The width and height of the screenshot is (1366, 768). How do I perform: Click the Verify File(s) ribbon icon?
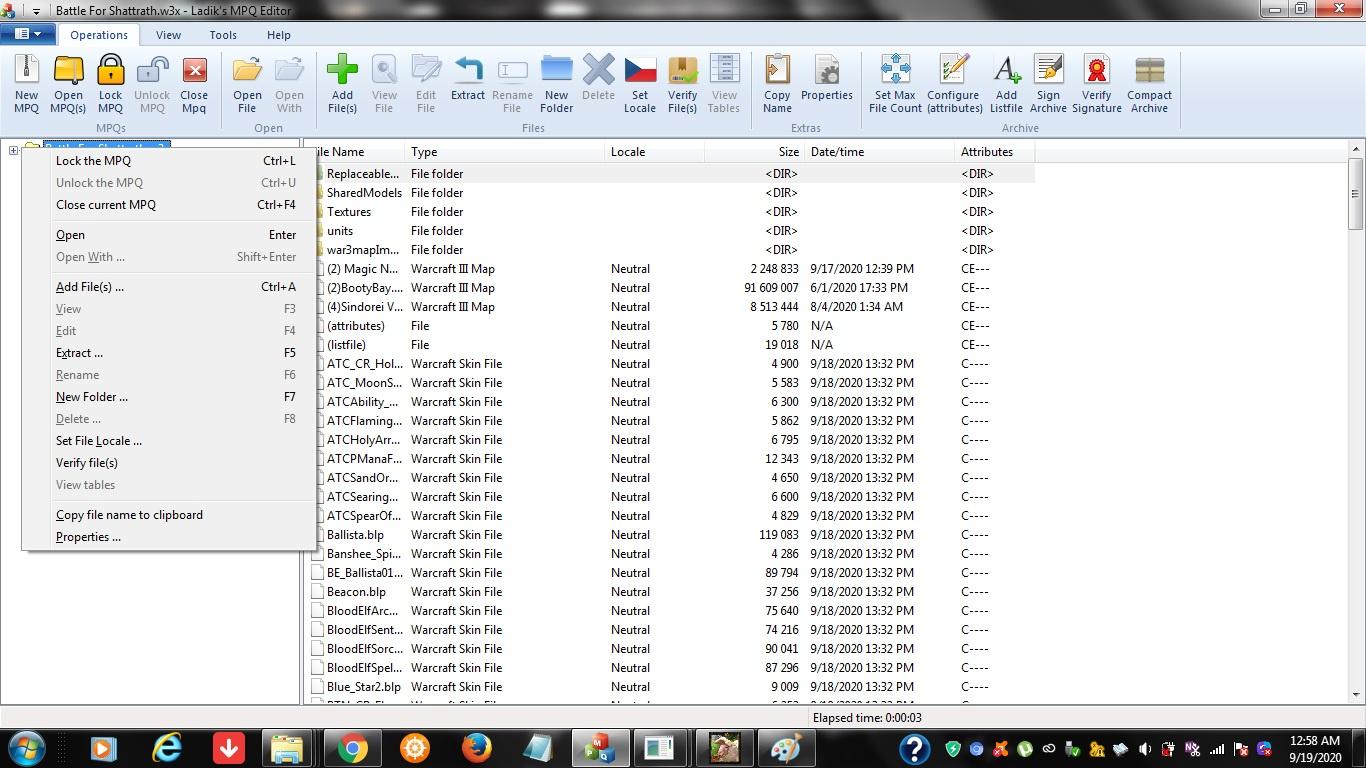coord(682,84)
